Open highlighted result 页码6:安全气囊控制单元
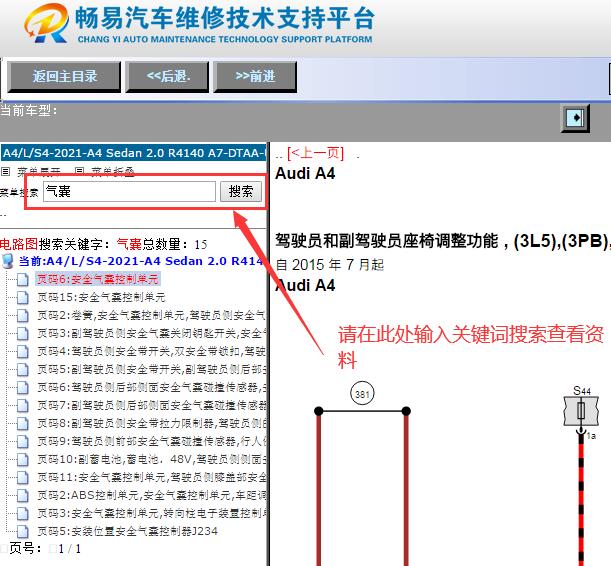This screenshot has width=611, height=566. pyautogui.click(x=97, y=279)
